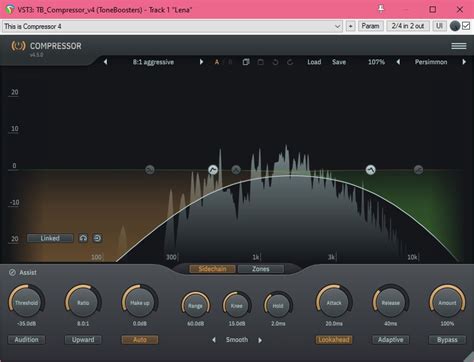
Task: Click the Param button
Action: [370, 26]
